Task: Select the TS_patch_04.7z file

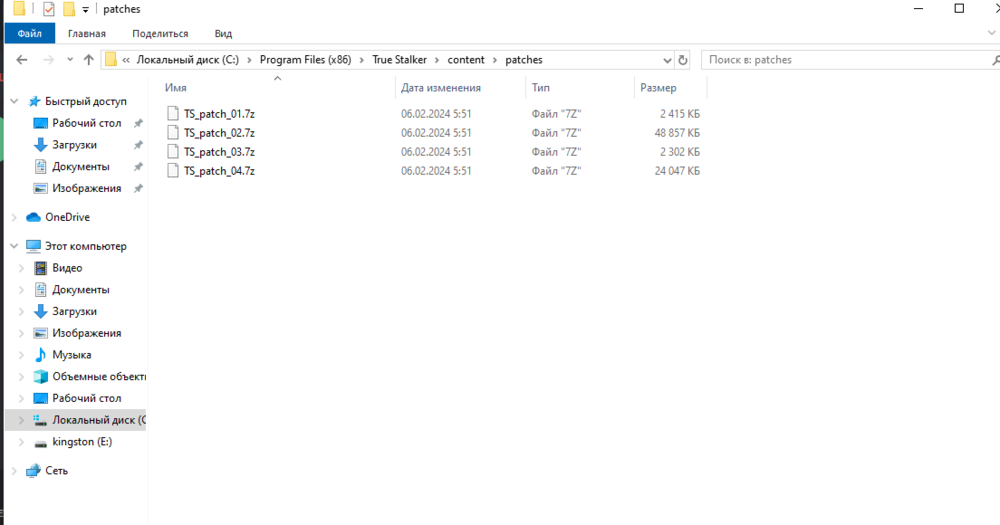Action: click(219, 171)
